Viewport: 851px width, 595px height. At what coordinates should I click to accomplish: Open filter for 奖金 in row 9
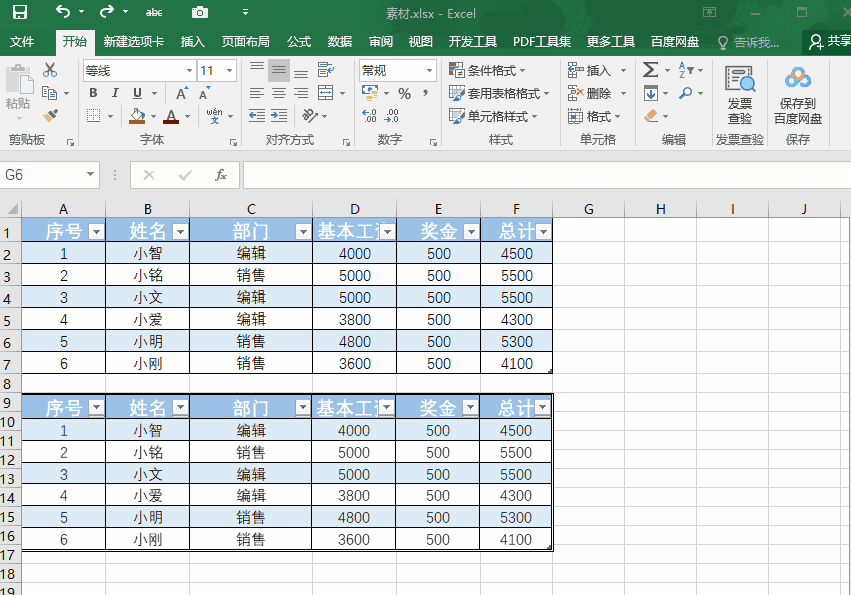click(x=471, y=407)
